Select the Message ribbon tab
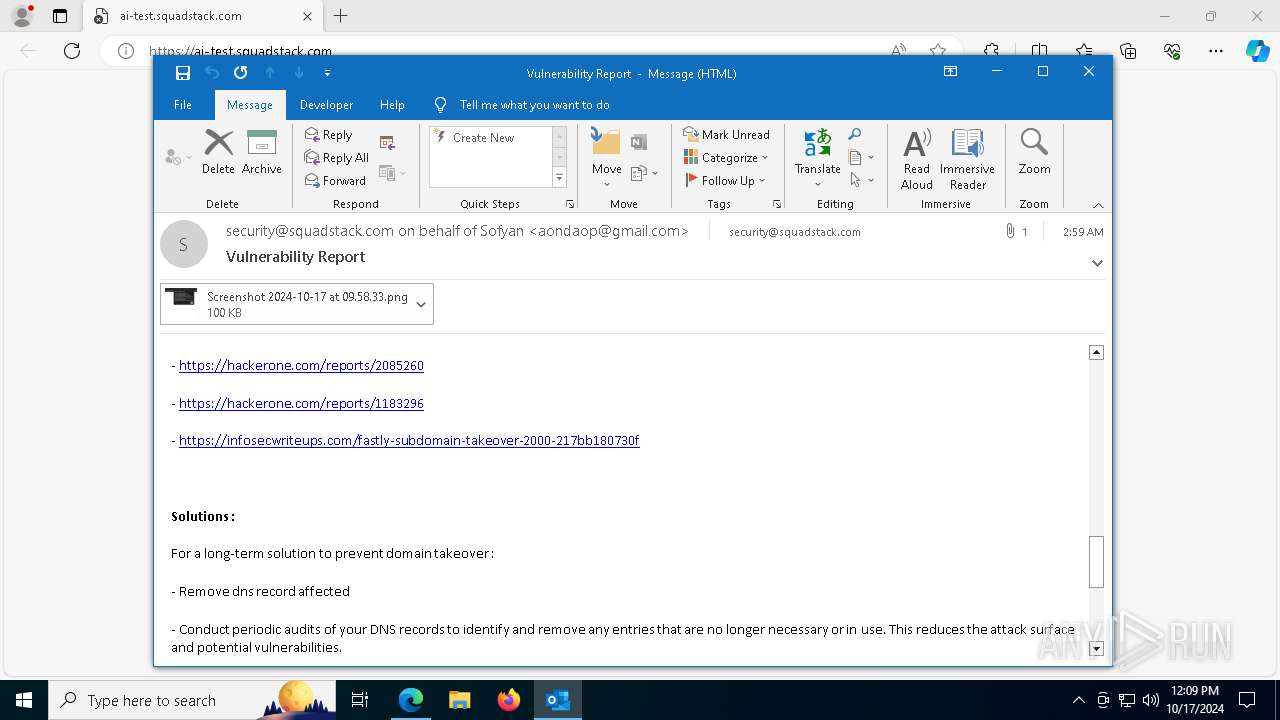 click(x=250, y=105)
